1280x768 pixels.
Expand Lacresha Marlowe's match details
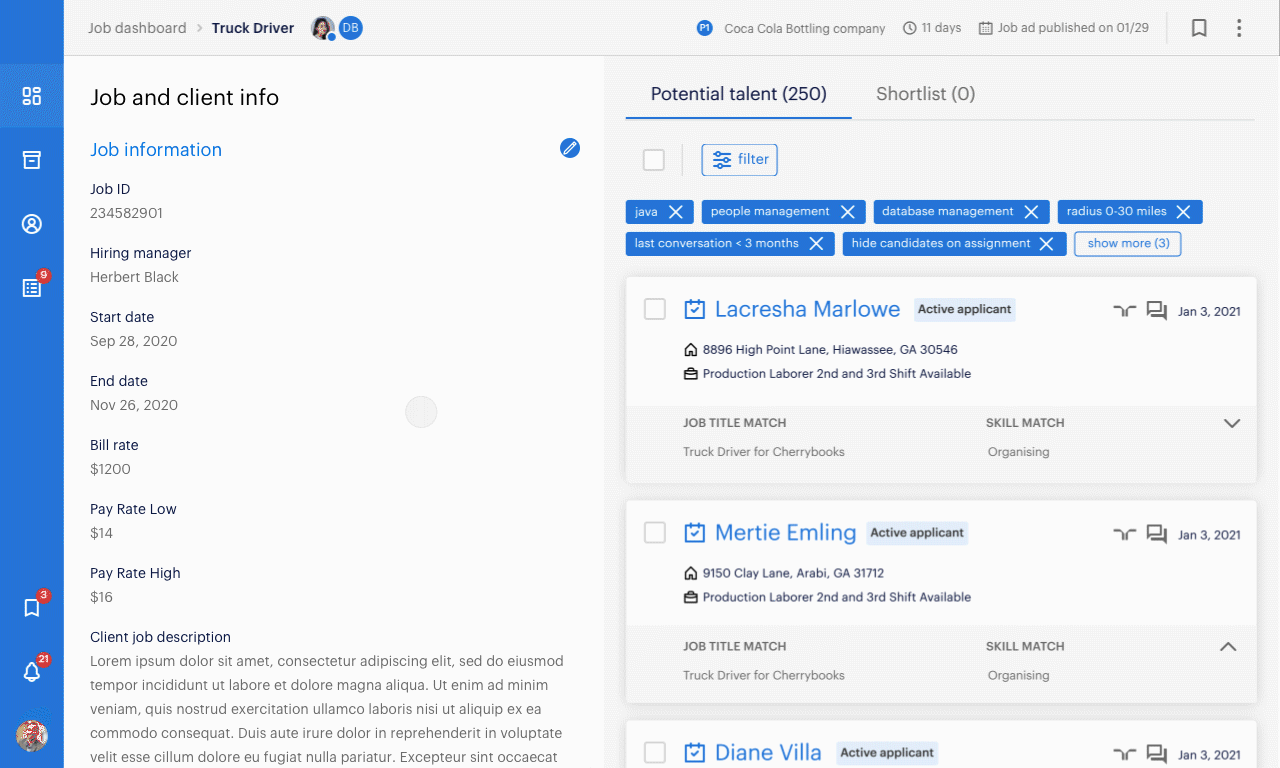coord(1232,423)
